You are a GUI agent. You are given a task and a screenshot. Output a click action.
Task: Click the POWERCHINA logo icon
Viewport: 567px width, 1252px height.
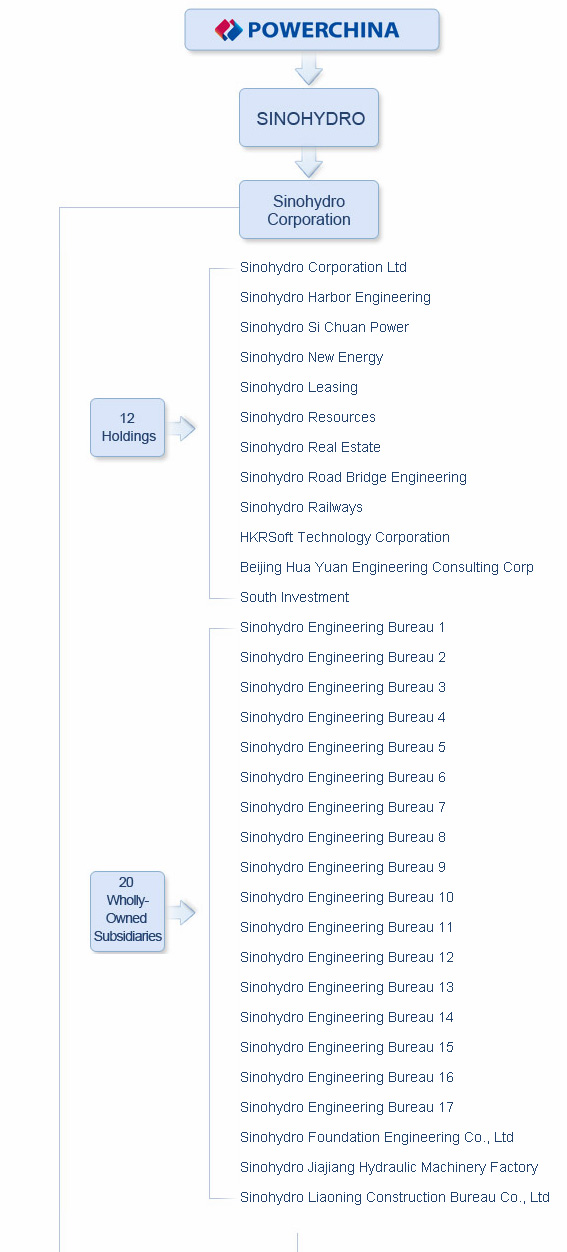coord(228,30)
